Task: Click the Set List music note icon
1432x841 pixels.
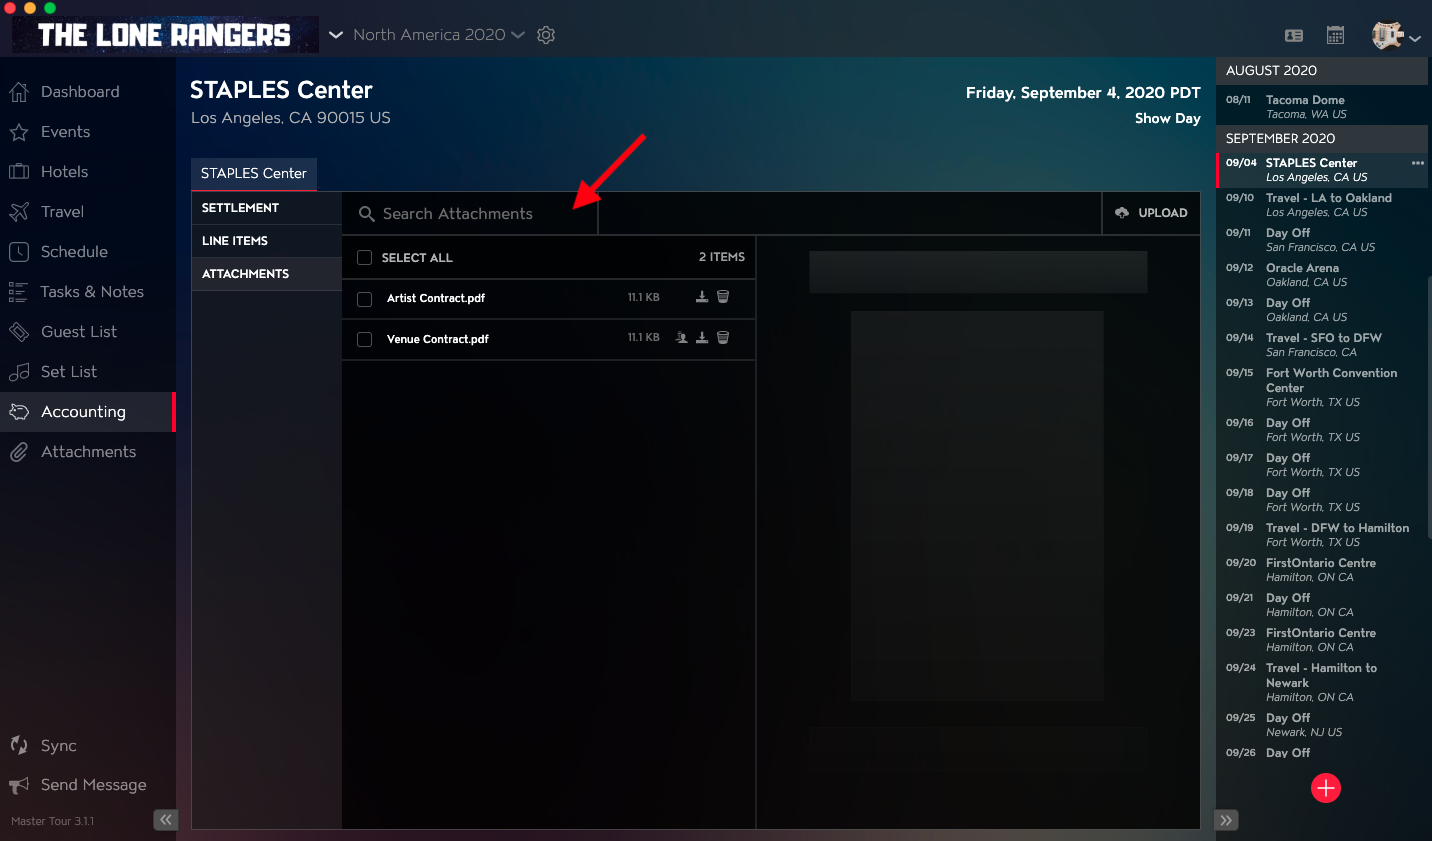Action: coord(18,372)
